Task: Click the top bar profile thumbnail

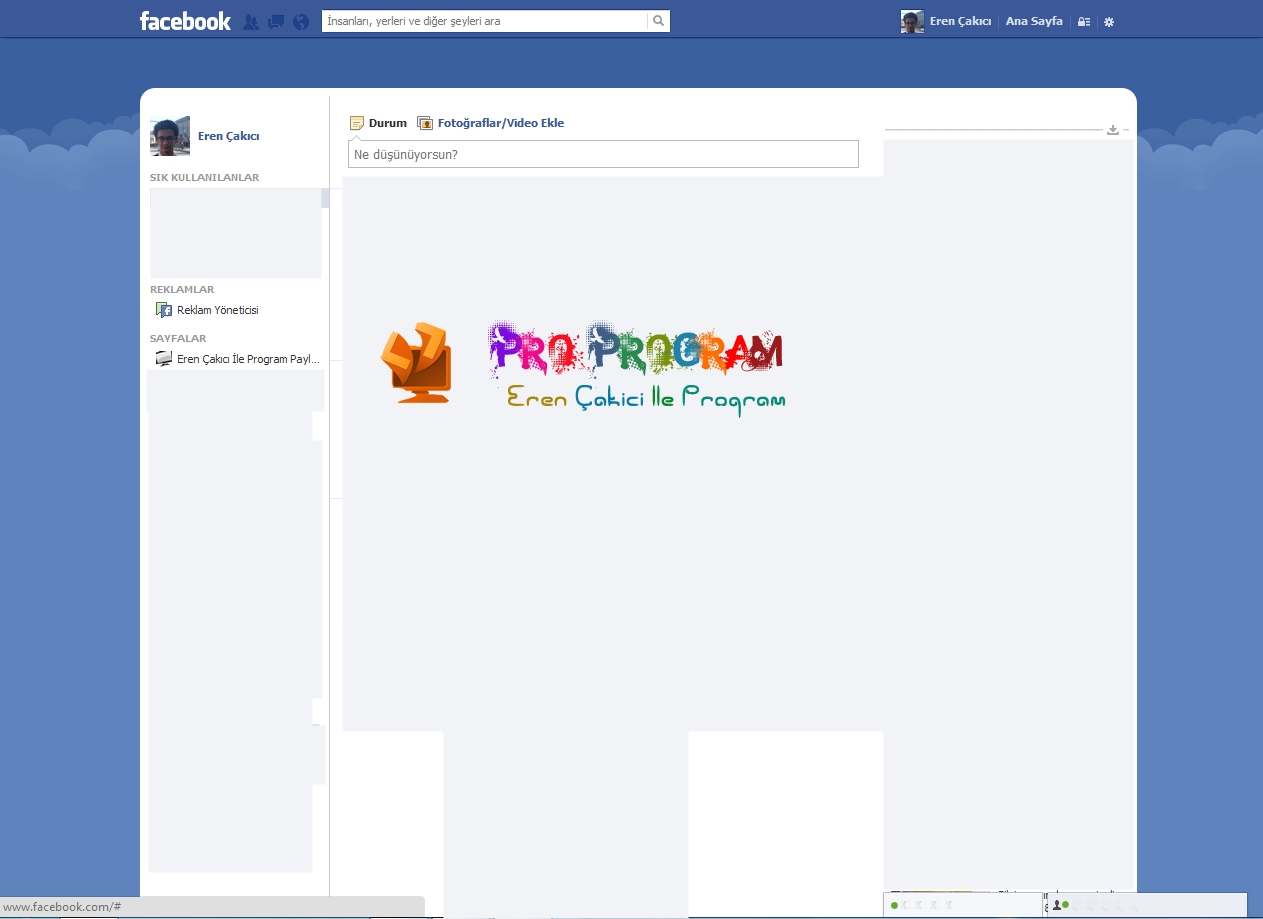Action: pos(912,21)
